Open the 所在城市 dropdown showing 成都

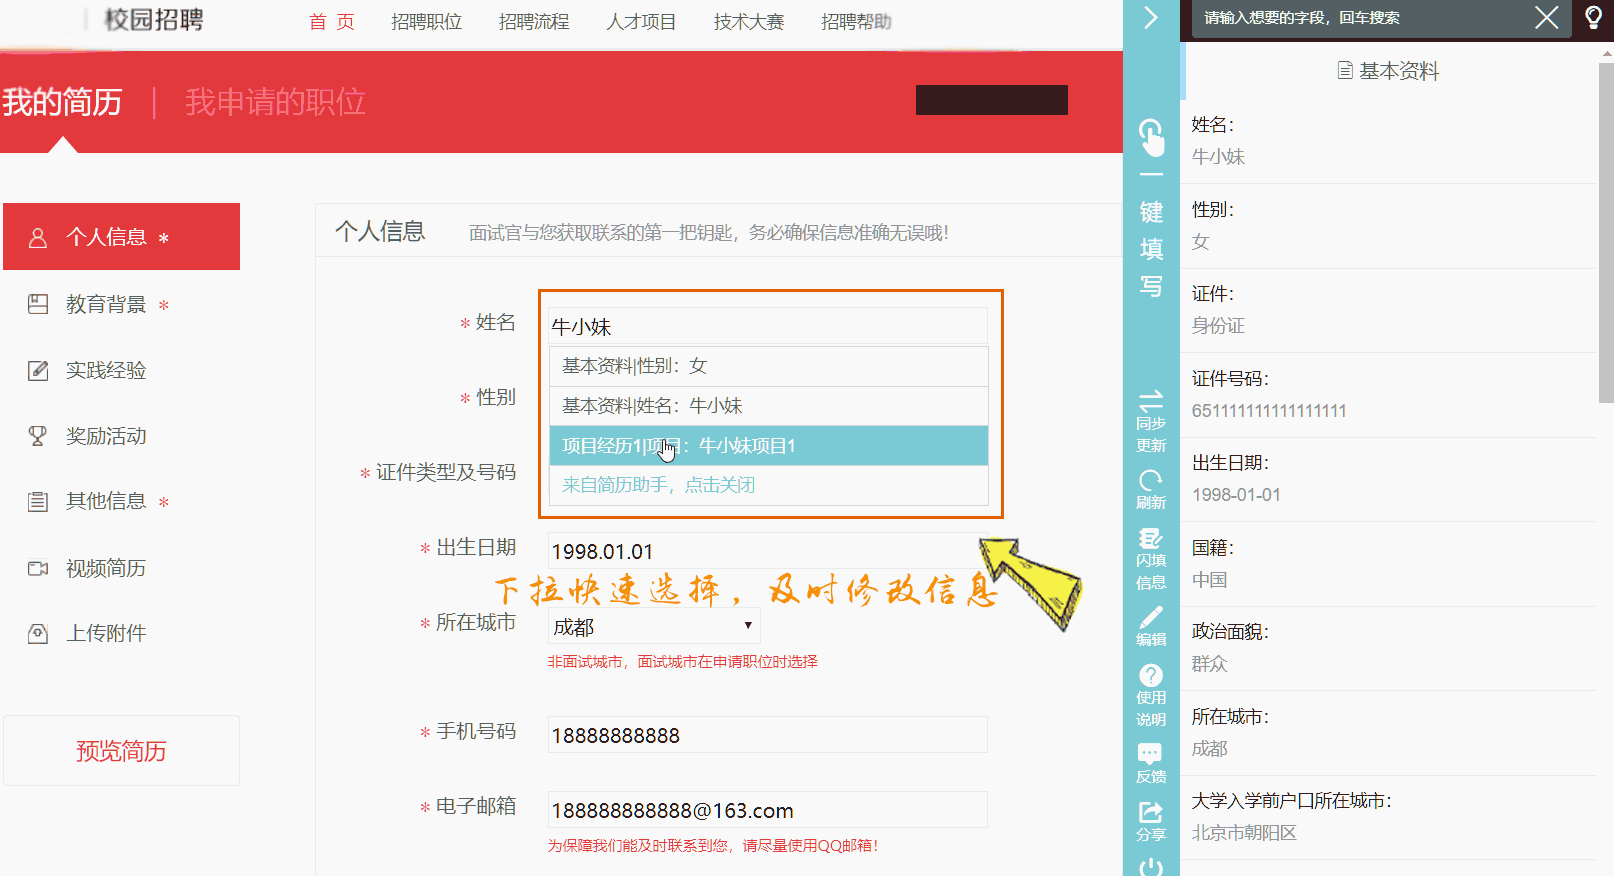pos(654,627)
